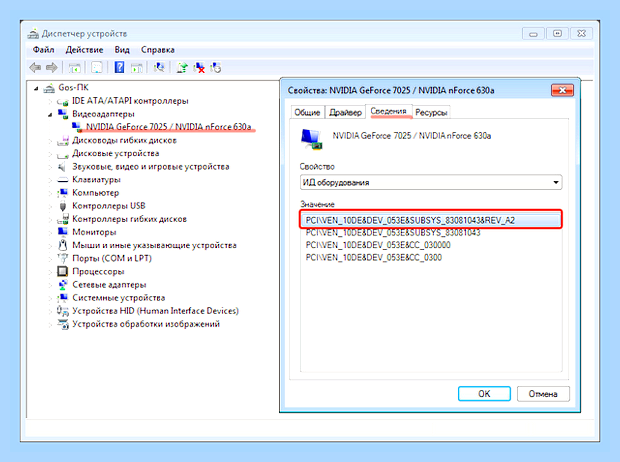Expand the Системные устройства node
620x462 pixels.
pos(50,298)
